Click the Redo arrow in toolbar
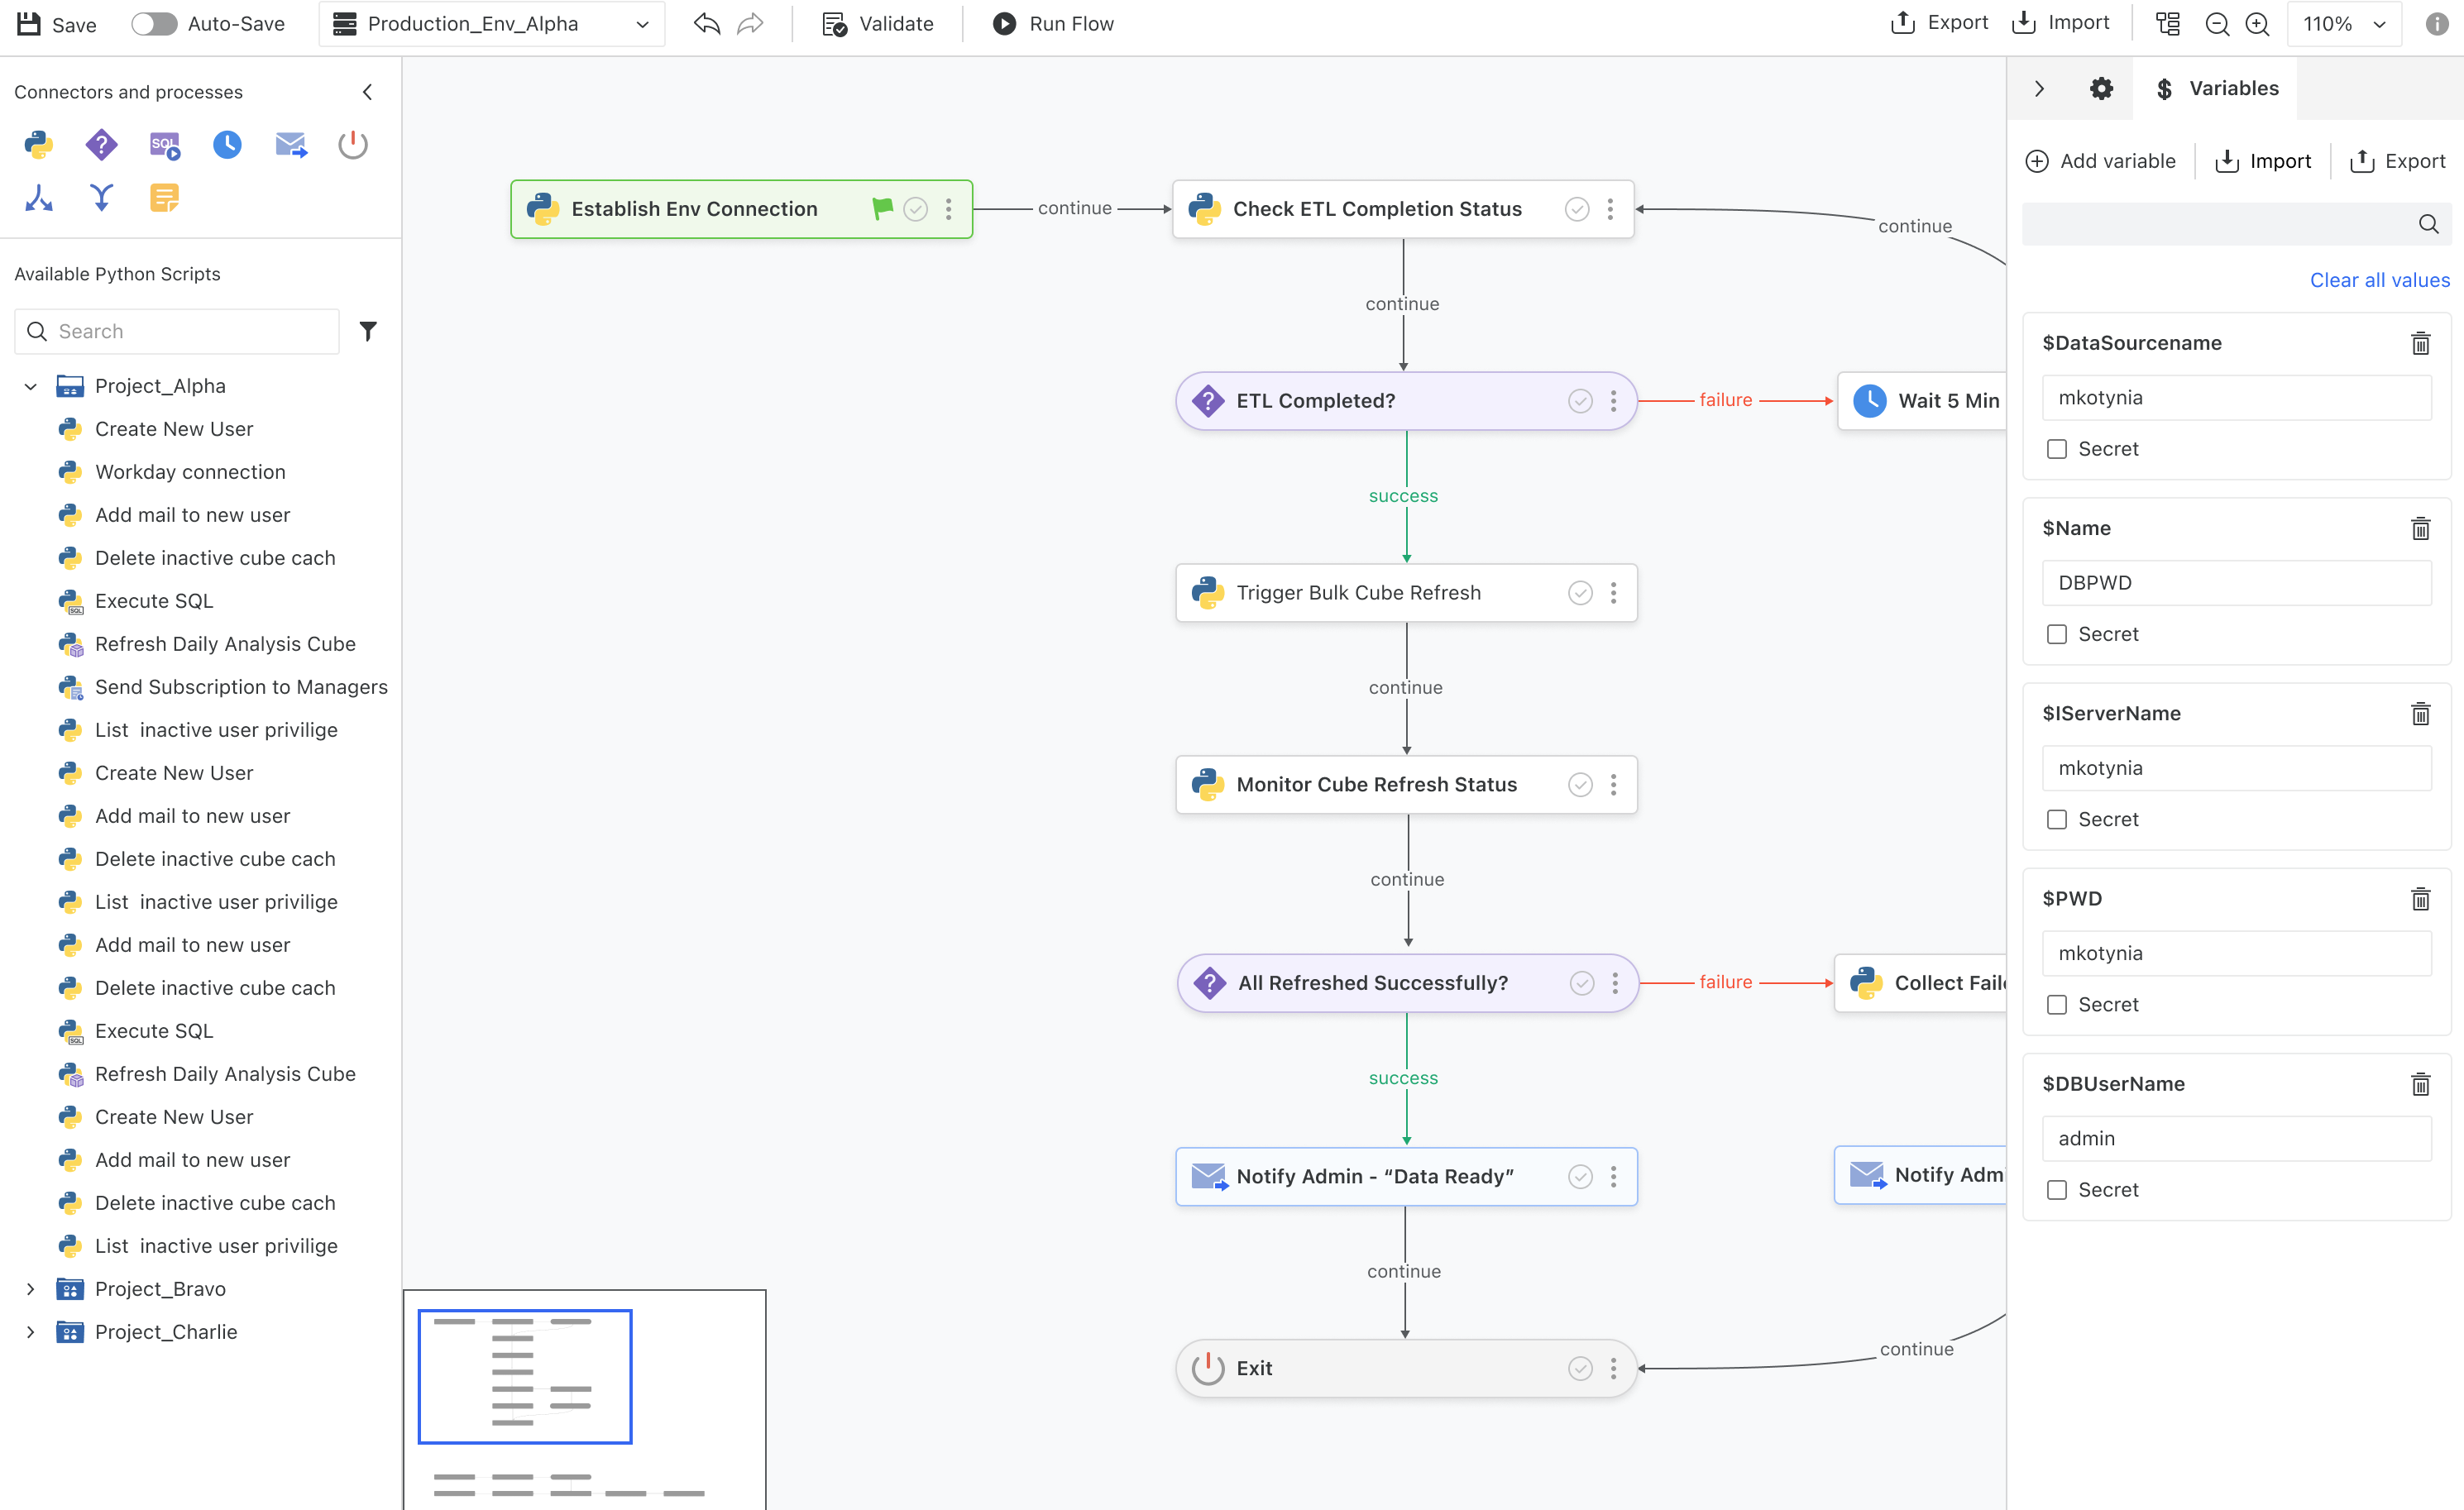 tap(750, 24)
